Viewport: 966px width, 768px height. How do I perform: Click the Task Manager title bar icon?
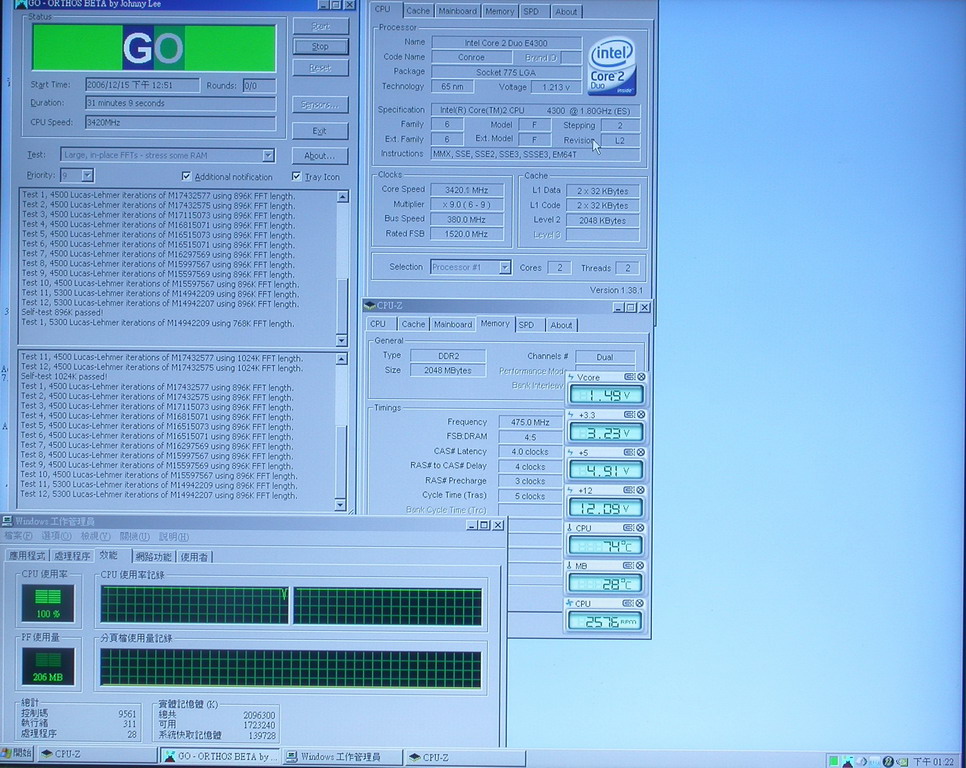[x=7, y=522]
